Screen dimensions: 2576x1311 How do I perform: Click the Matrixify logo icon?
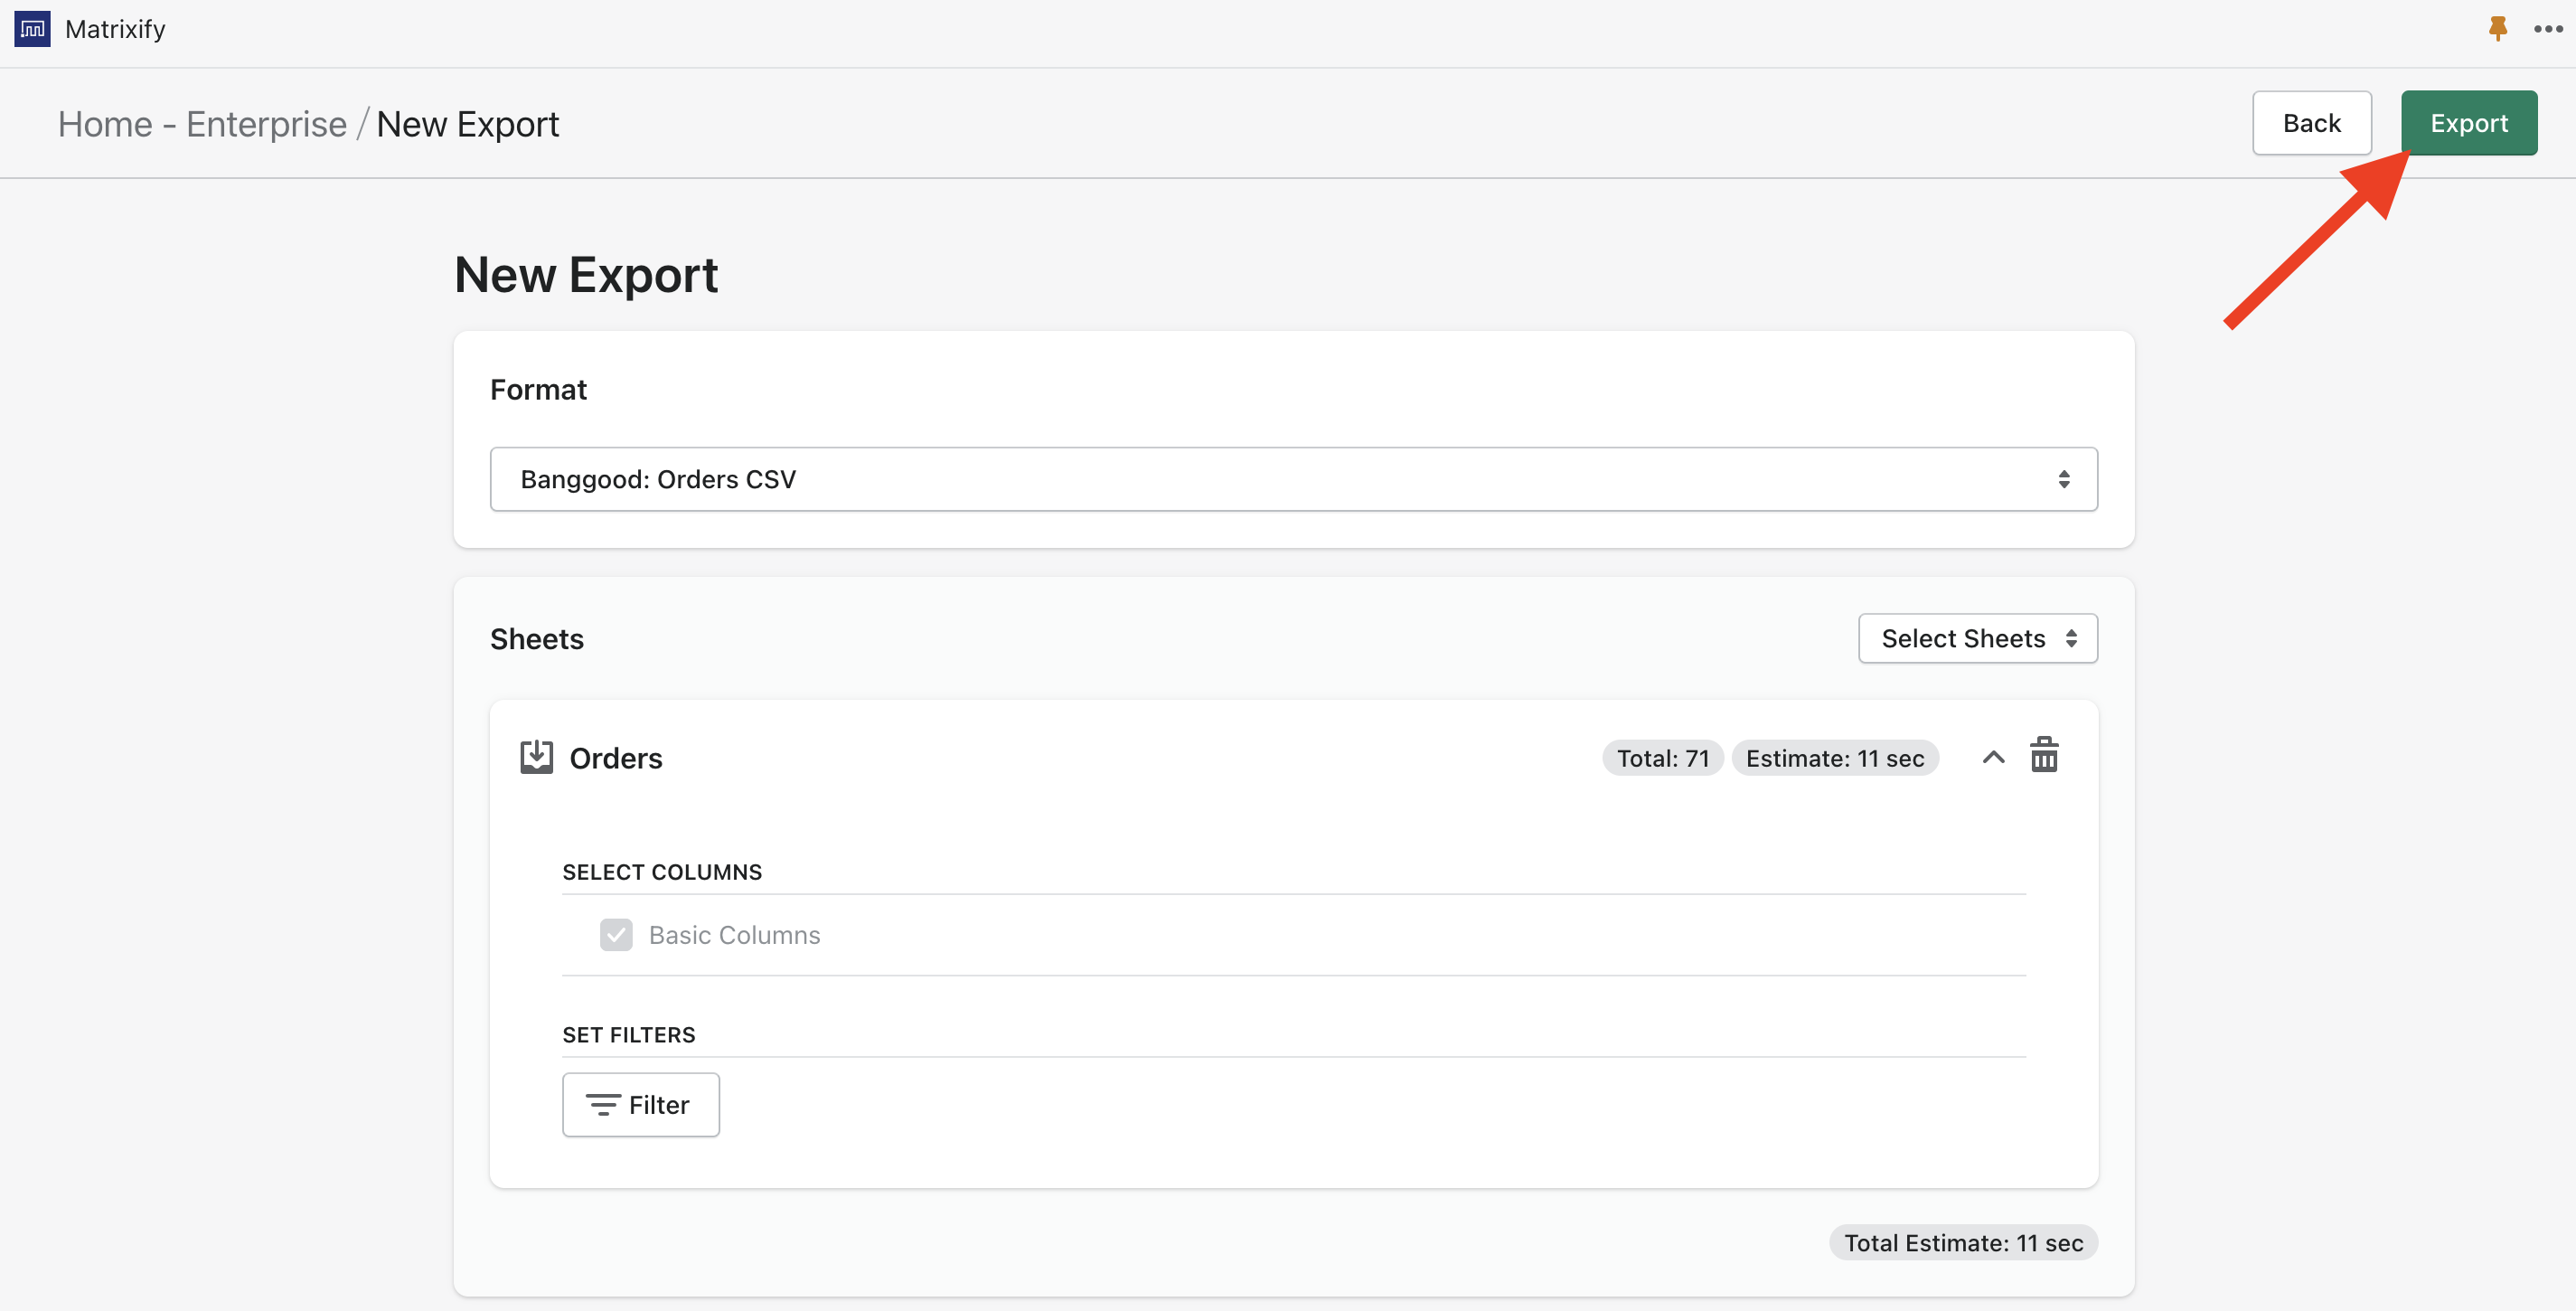30,29
